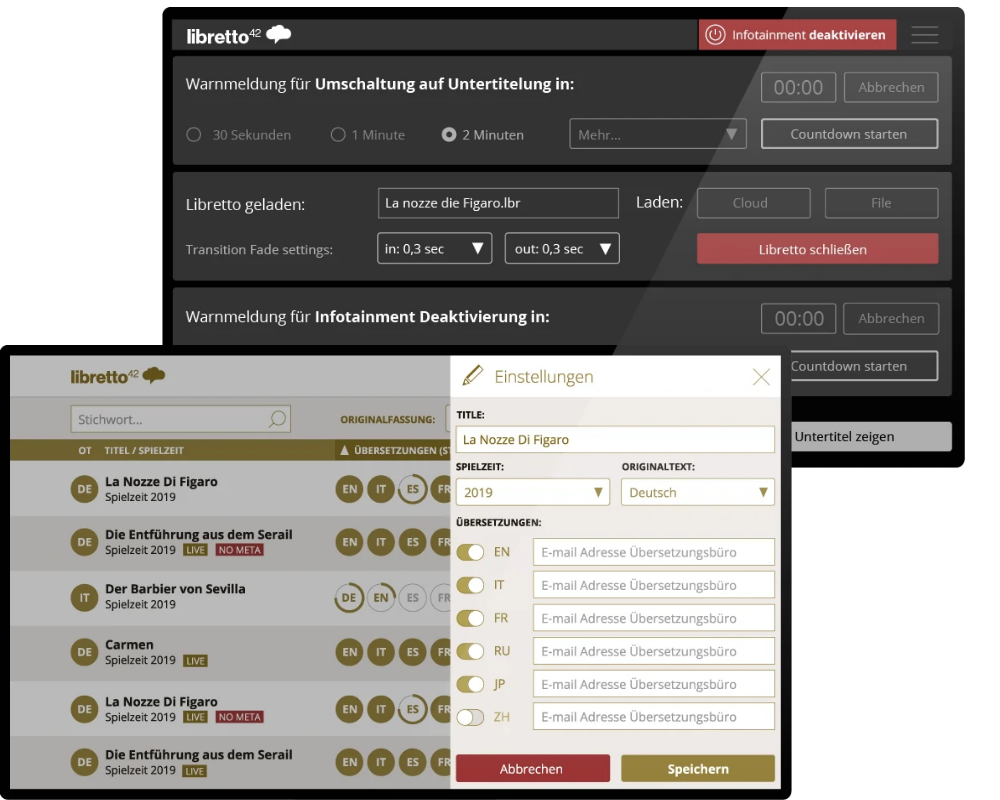Select the 1 Minute radio option
Viewport: 1000px width, 800px height.
coord(338,135)
